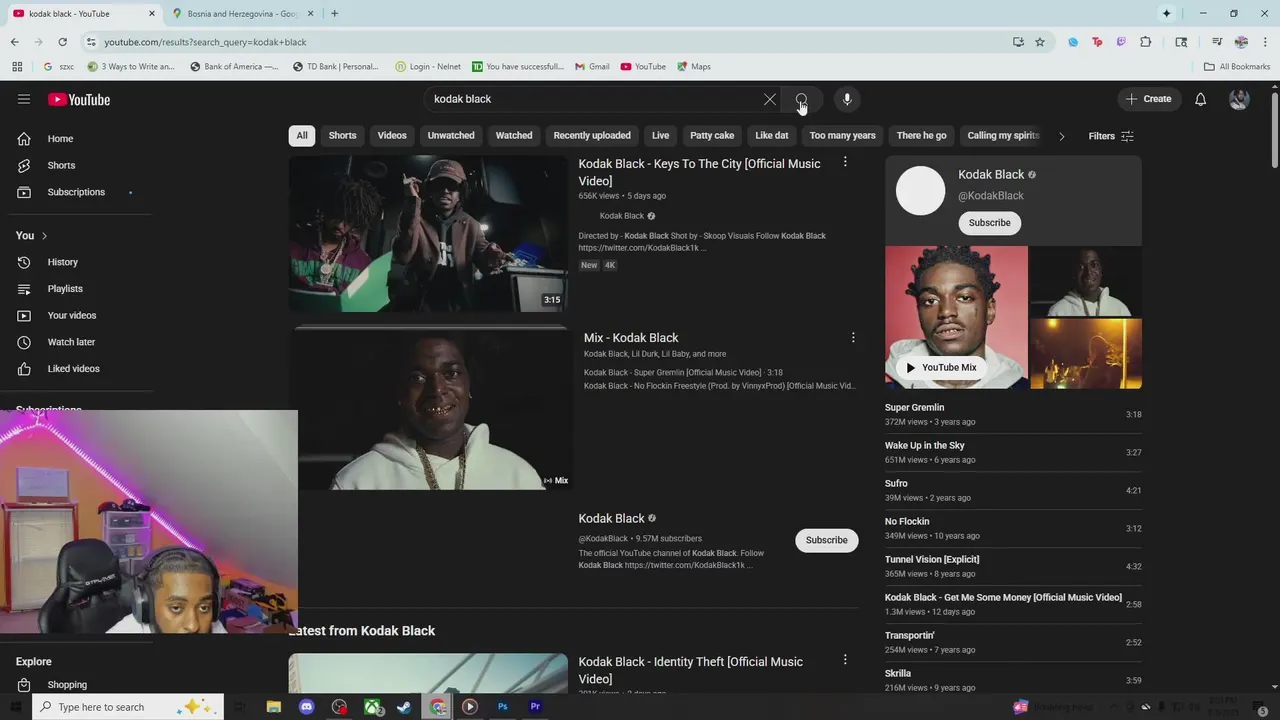
Task: Open the search Filters panel
Action: tap(1110, 136)
